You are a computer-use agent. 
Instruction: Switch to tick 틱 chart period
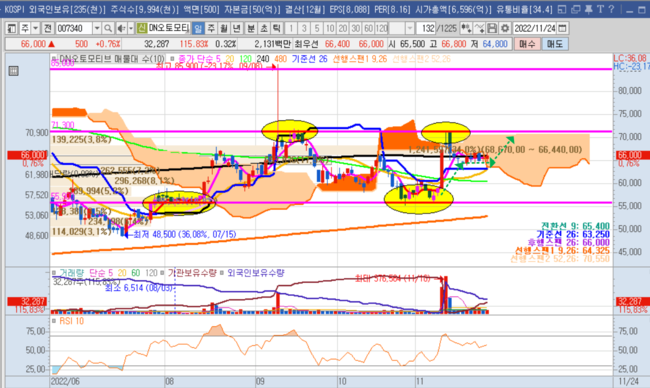(x=277, y=28)
